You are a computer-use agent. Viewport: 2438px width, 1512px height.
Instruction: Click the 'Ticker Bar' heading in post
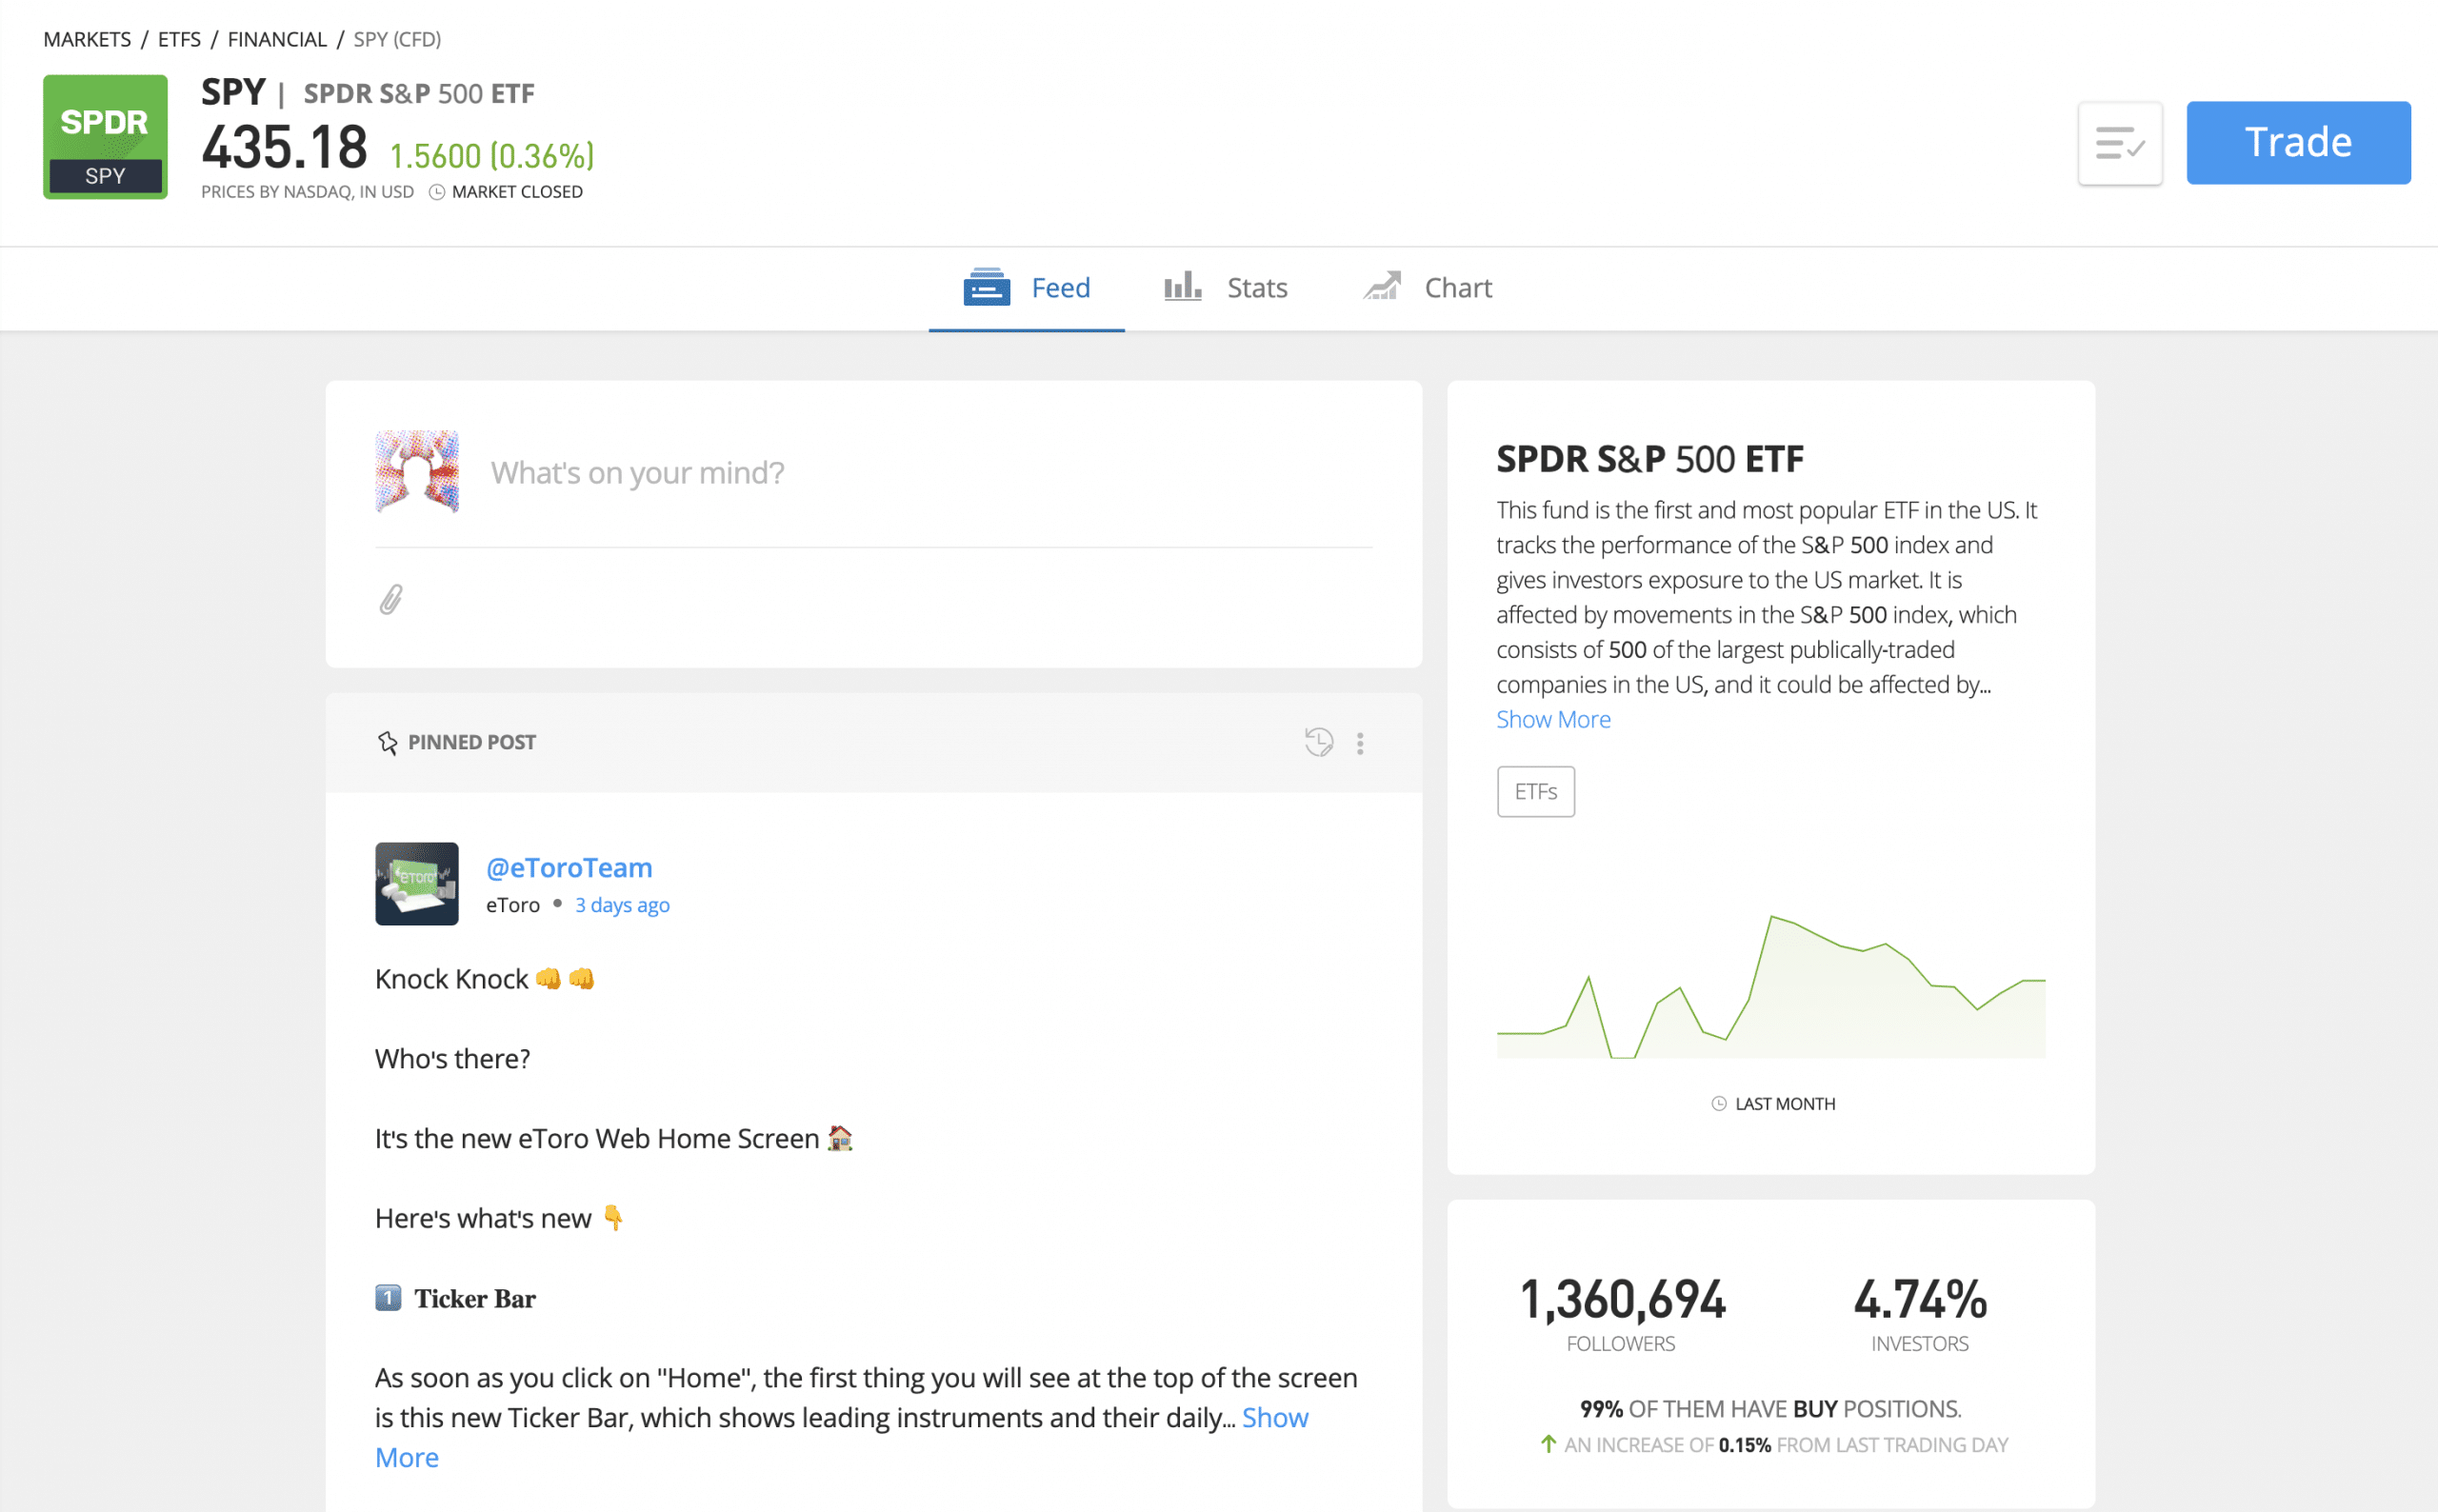475,1298
